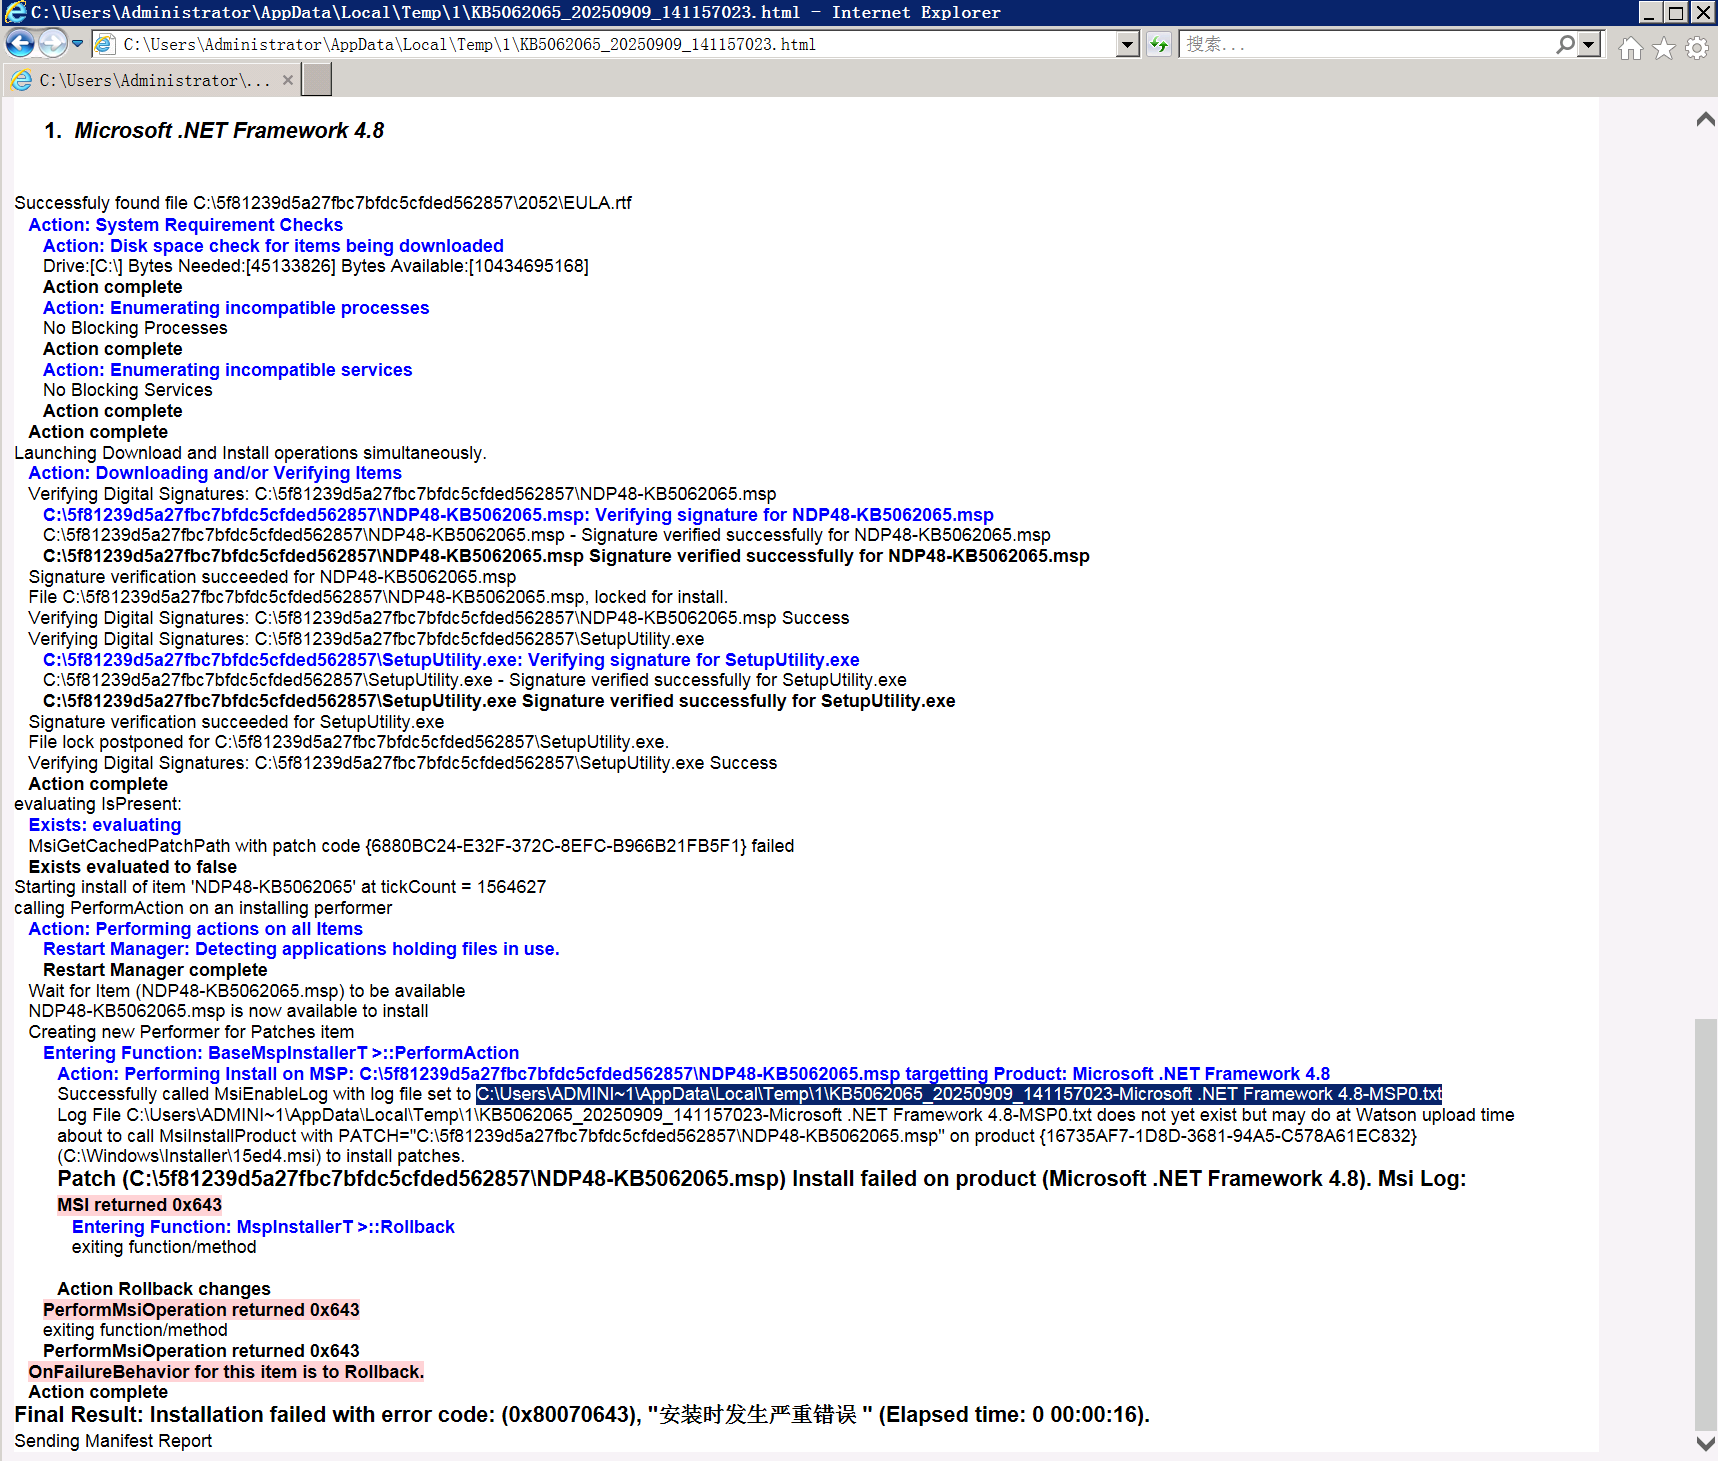The height and width of the screenshot is (1461, 1718).
Task: Click 'File lock postponed for' SetupUtility.exe line
Action: coord(349,742)
